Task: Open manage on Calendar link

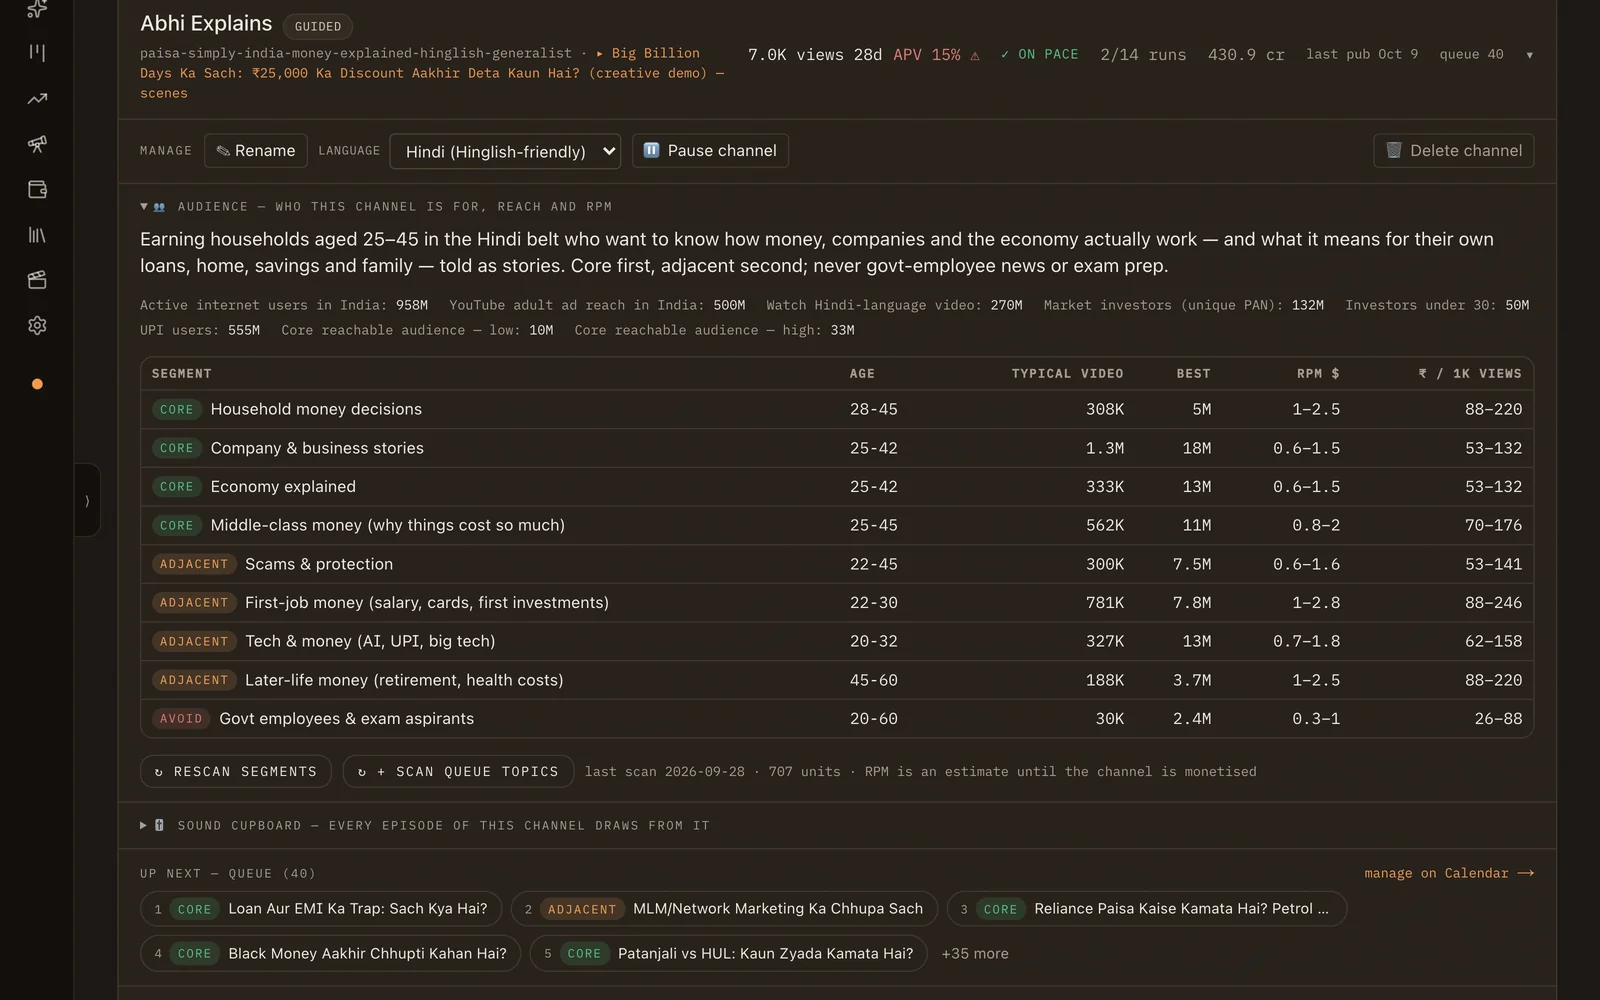Action: pyautogui.click(x=1449, y=873)
